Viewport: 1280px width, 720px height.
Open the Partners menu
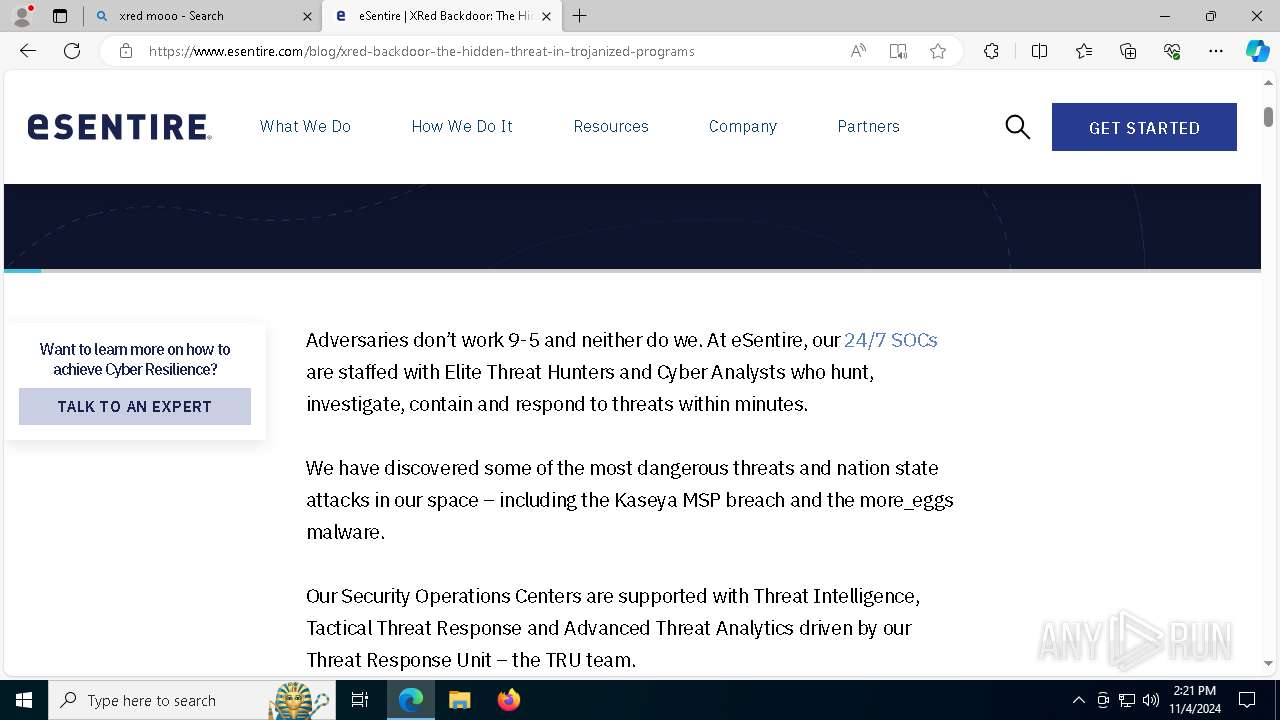click(868, 126)
